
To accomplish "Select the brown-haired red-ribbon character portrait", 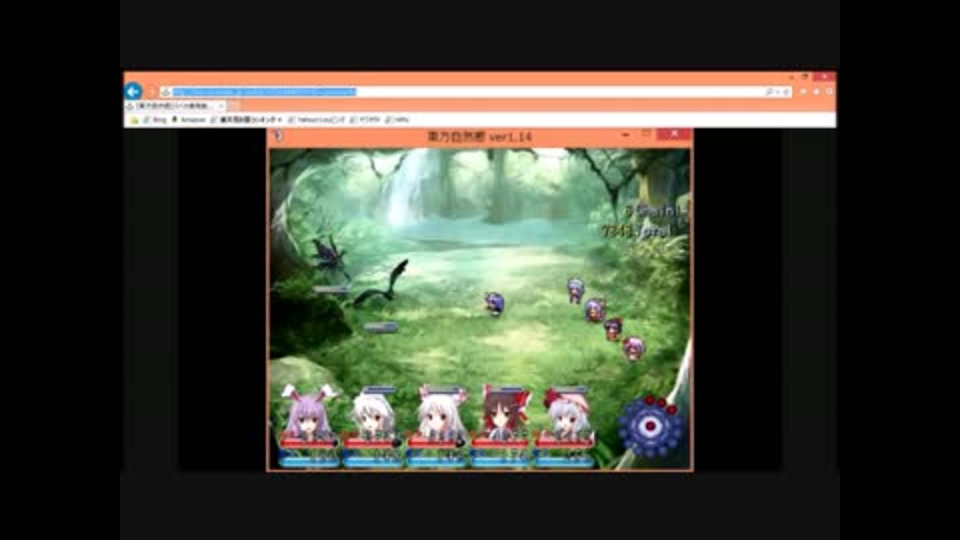I will click(504, 412).
